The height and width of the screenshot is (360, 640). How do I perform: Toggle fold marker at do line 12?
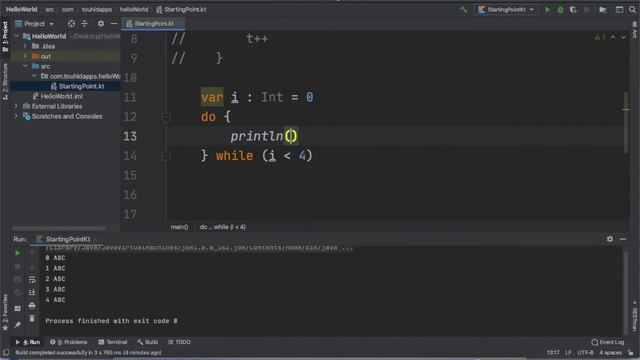(165, 117)
